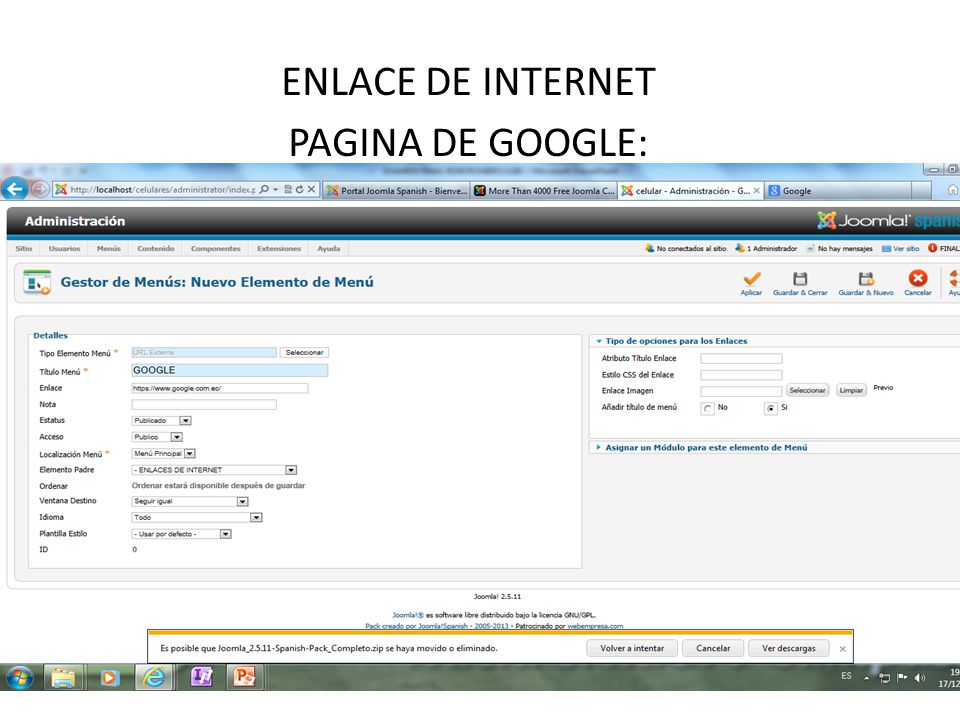
Task: Click the Limpiar button
Action: [x=851, y=391]
